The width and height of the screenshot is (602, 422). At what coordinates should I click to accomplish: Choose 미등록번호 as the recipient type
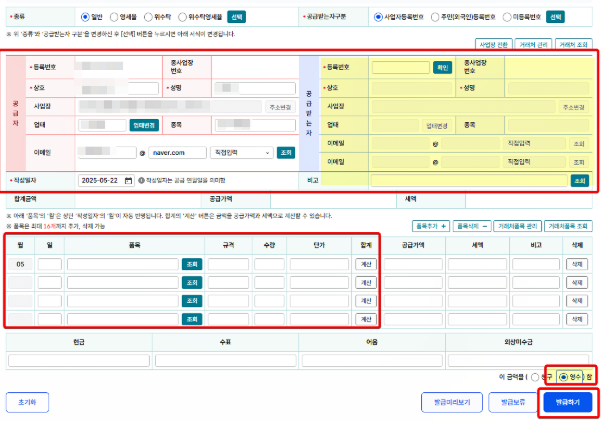[507, 17]
